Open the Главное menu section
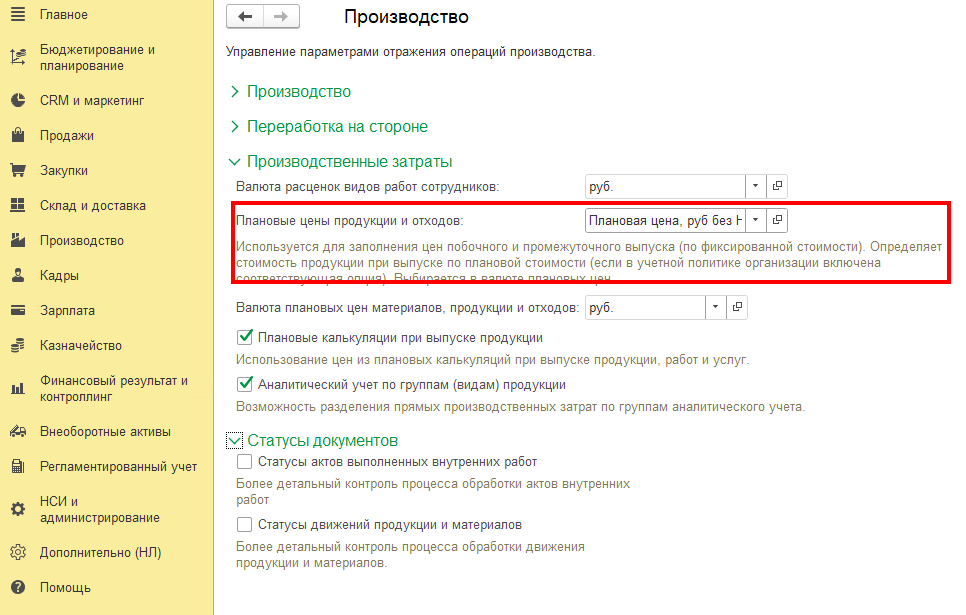This screenshot has width=966, height=615. click(x=63, y=14)
